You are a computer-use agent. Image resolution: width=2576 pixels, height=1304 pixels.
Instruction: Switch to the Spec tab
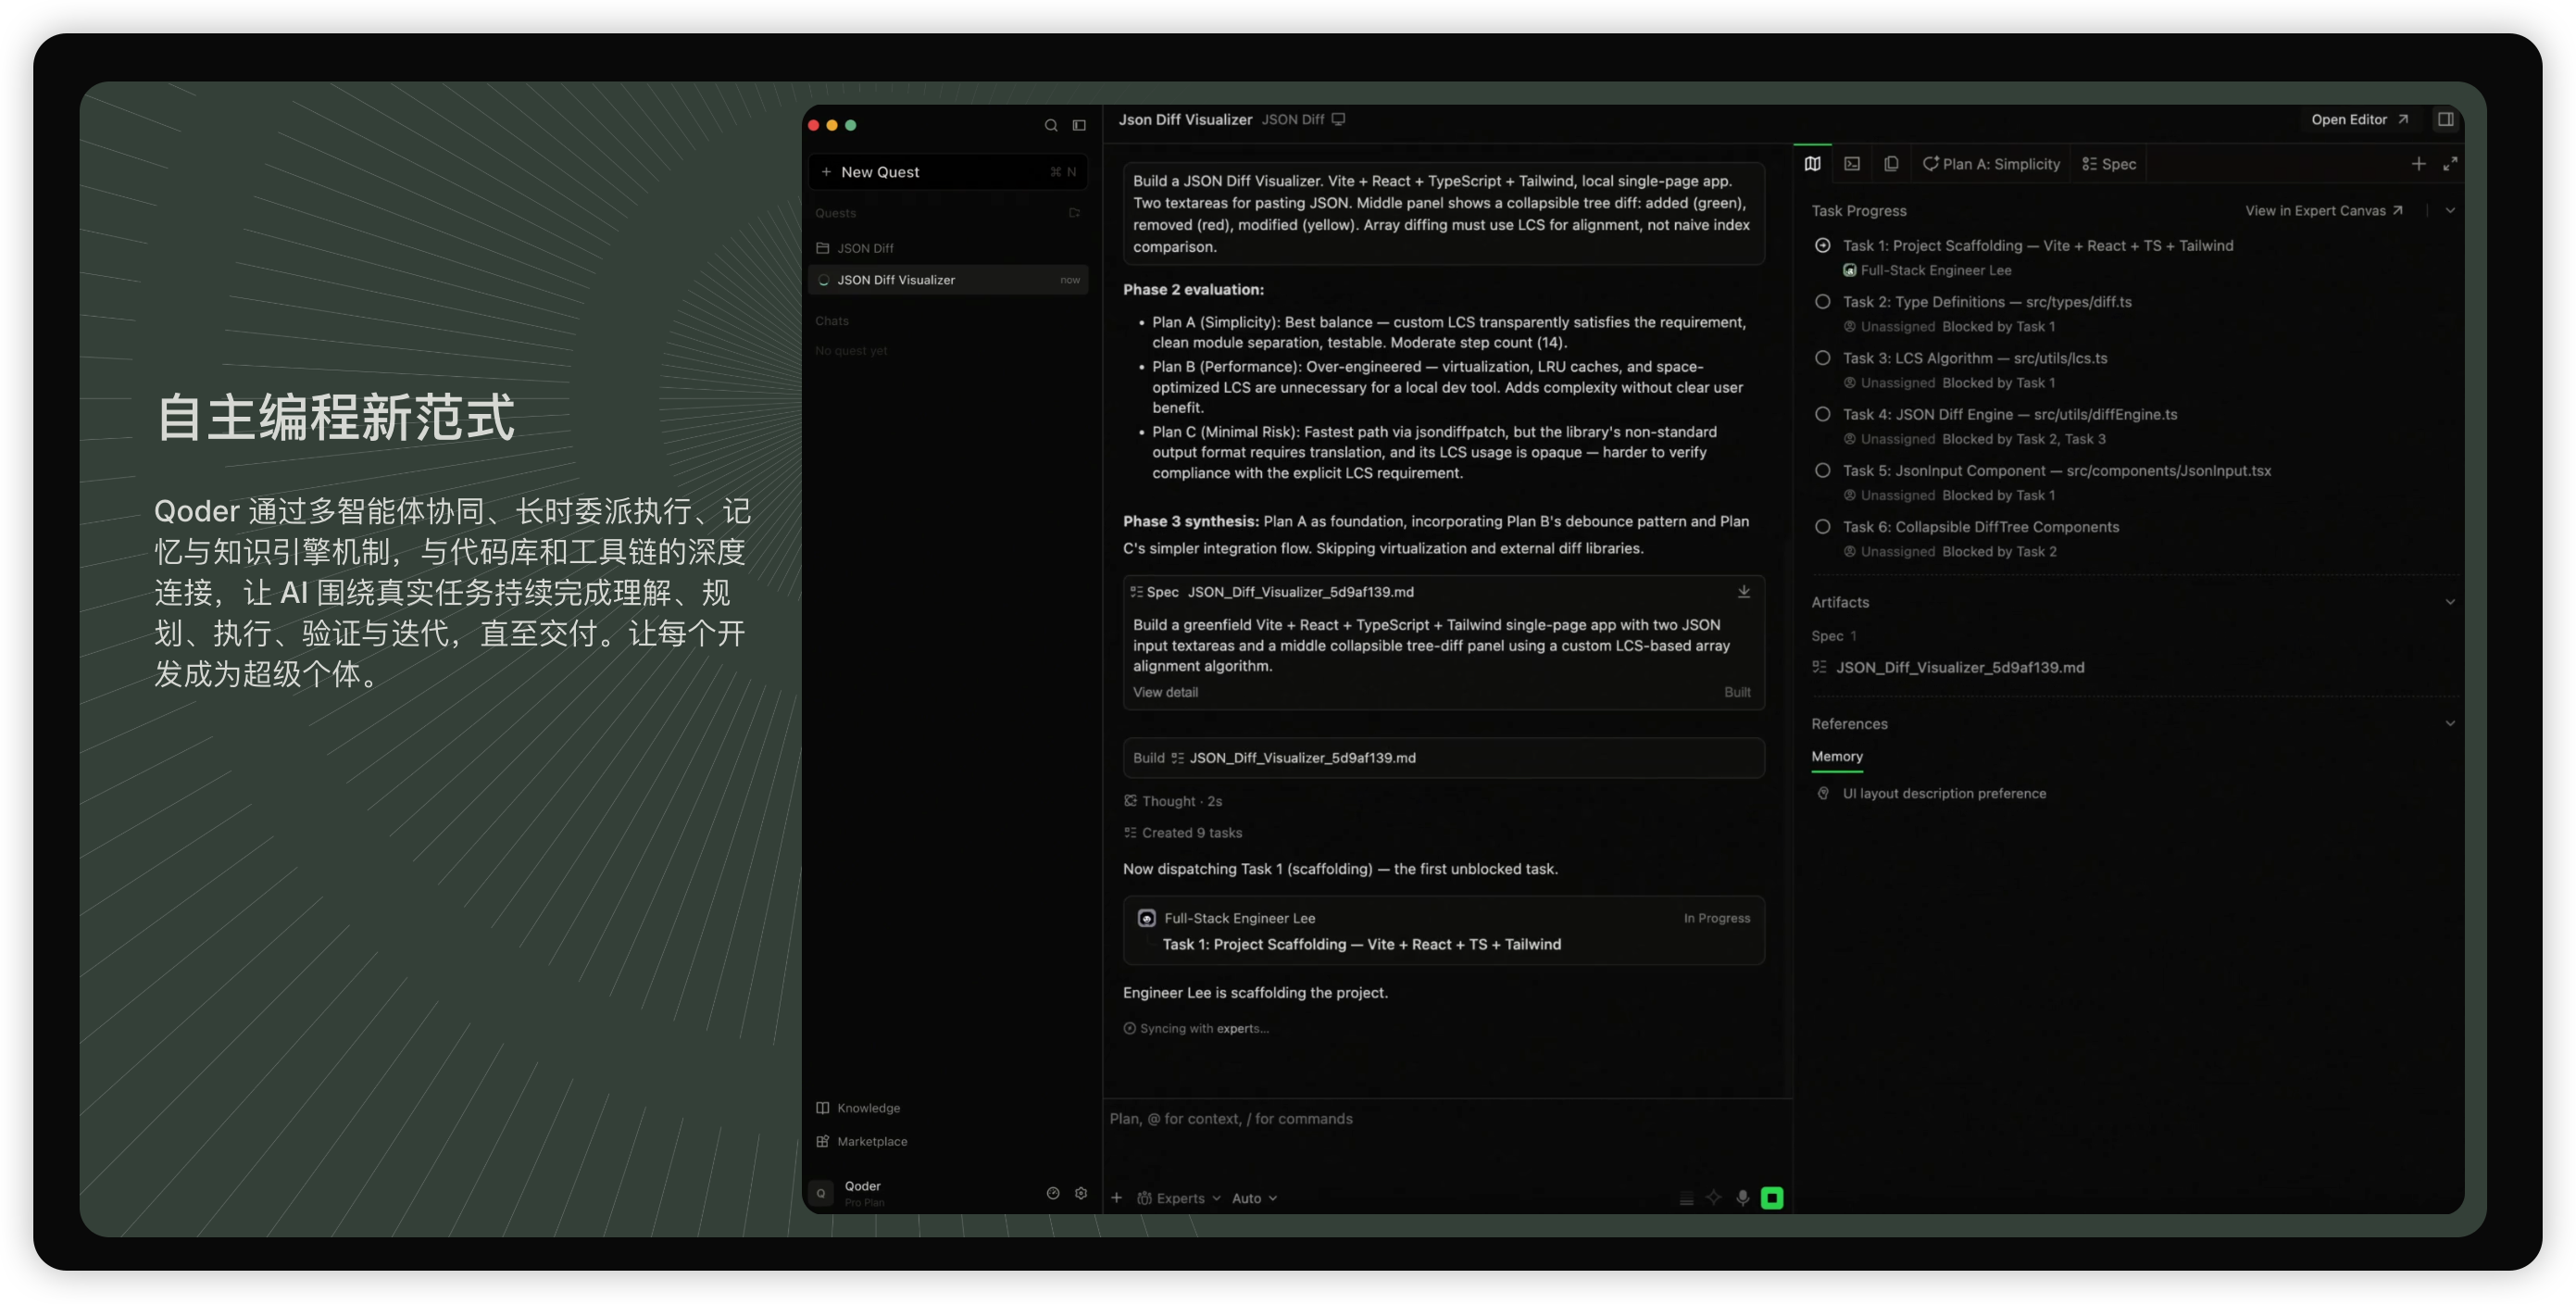tap(2109, 164)
